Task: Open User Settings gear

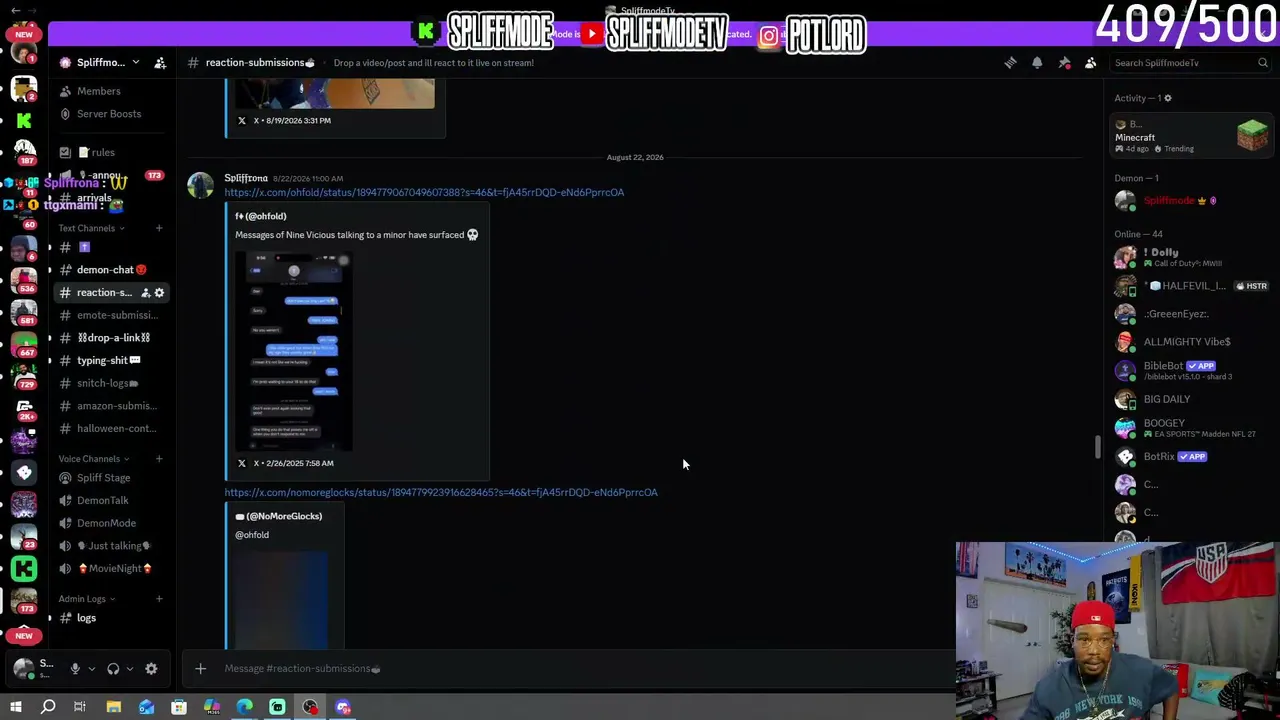Action: point(151,669)
